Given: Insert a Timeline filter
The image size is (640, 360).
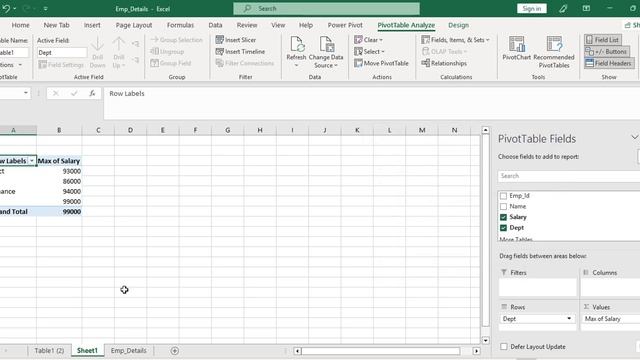Looking at the screenshot, I should pyautogui.click(x=240, y=51).
